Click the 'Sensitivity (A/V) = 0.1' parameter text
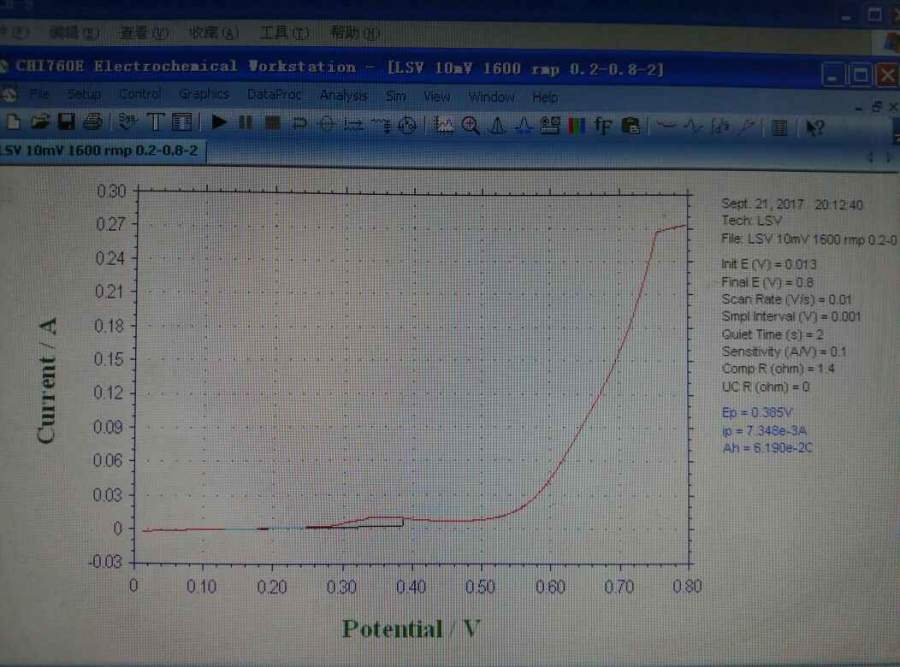This screenshot has height=667, width=900. 783,351
